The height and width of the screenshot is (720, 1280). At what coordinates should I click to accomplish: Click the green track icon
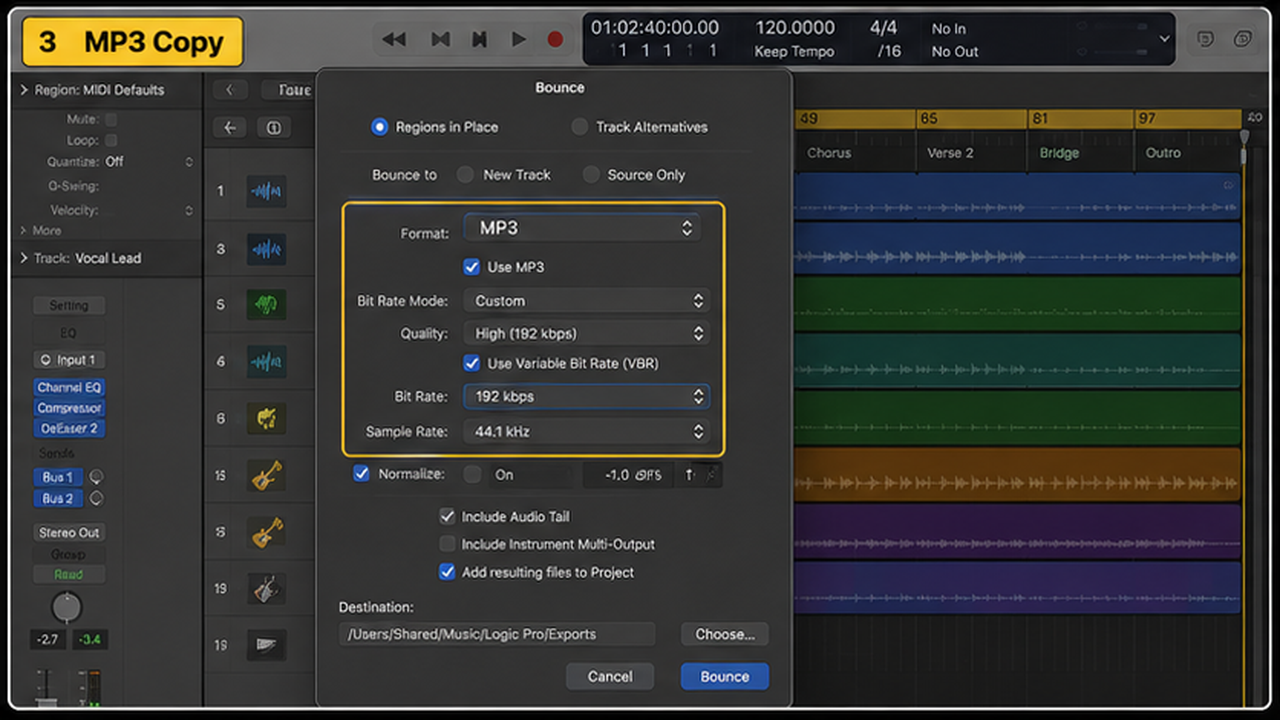[x=266, y=304]
